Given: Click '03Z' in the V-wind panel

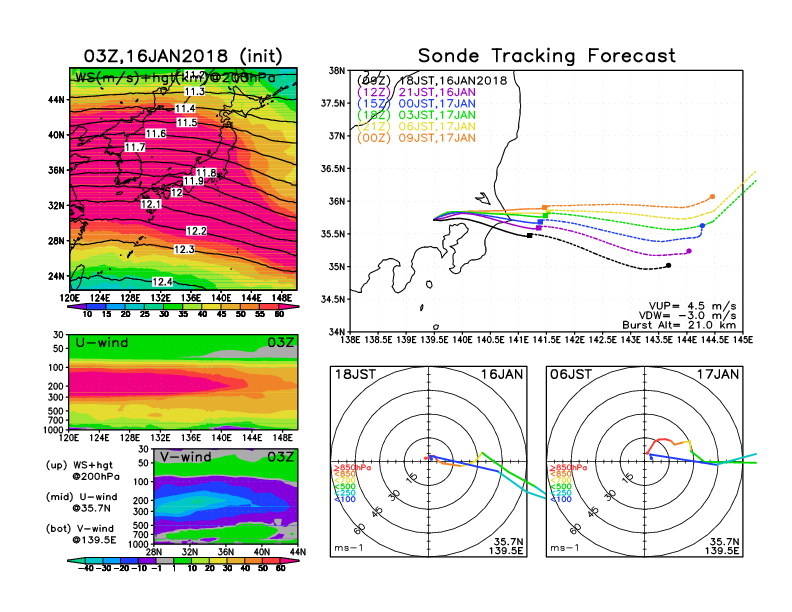Looking at the screenshot, I should point(280,457).
